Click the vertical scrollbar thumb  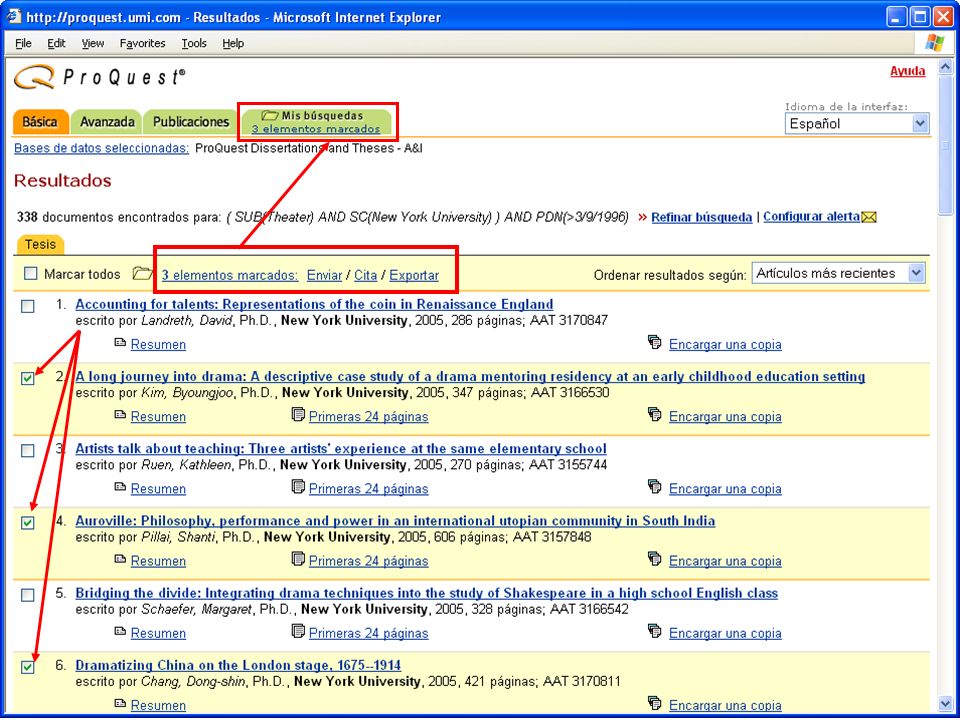(x=945, y=145)
